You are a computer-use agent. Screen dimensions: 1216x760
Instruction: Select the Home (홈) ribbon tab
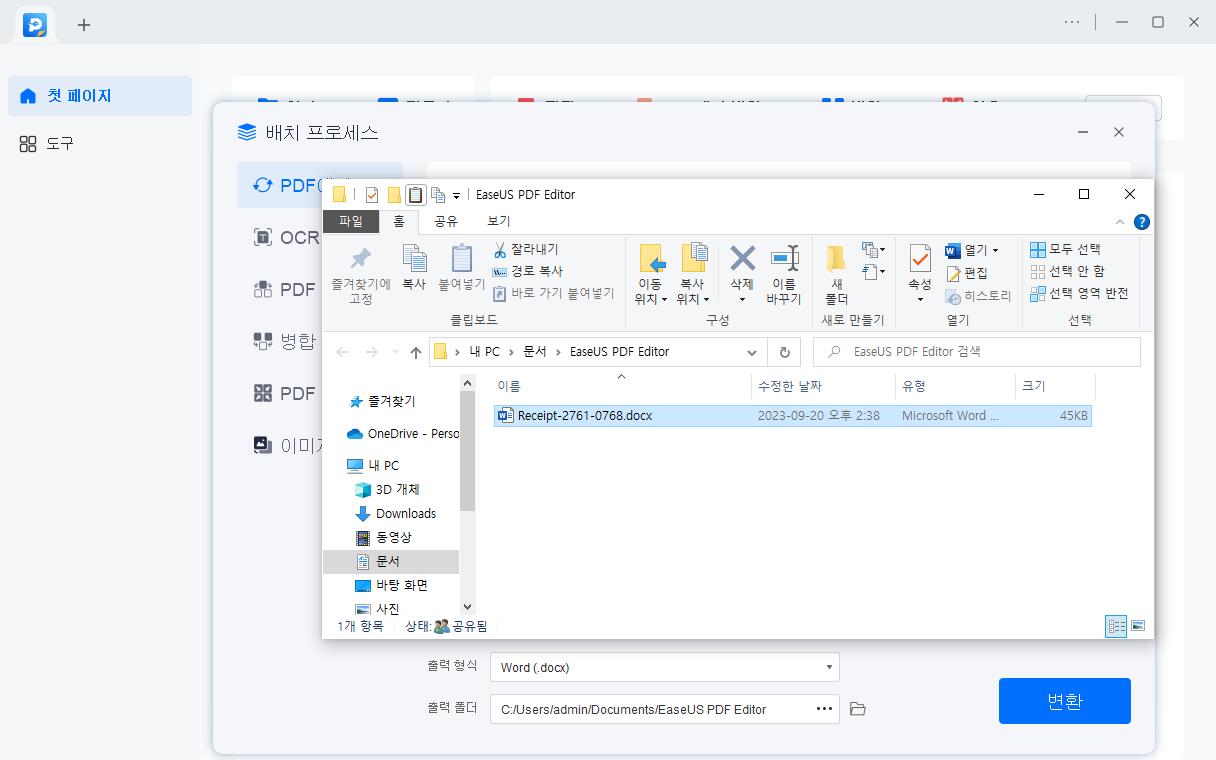pos(399,221)
